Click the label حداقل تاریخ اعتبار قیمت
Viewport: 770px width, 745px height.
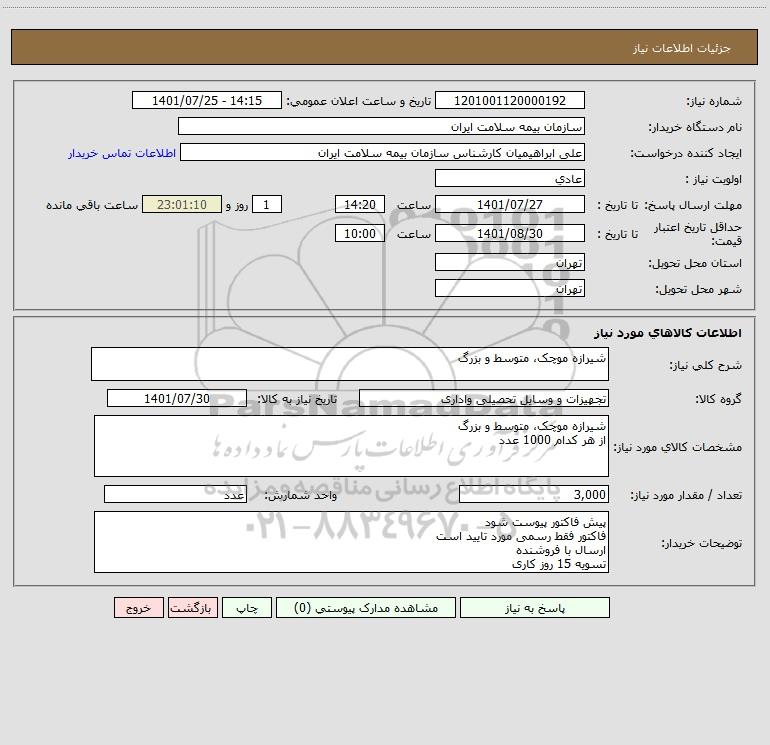[697, 234]
